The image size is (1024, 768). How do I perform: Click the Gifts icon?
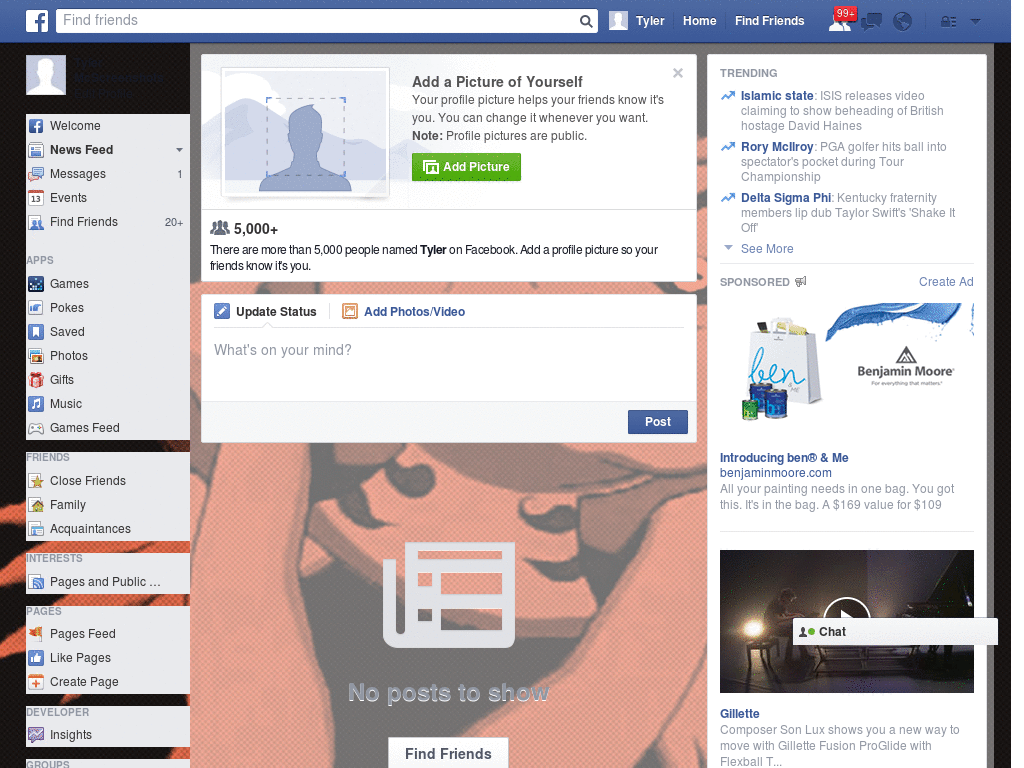[x=36, y=380]
